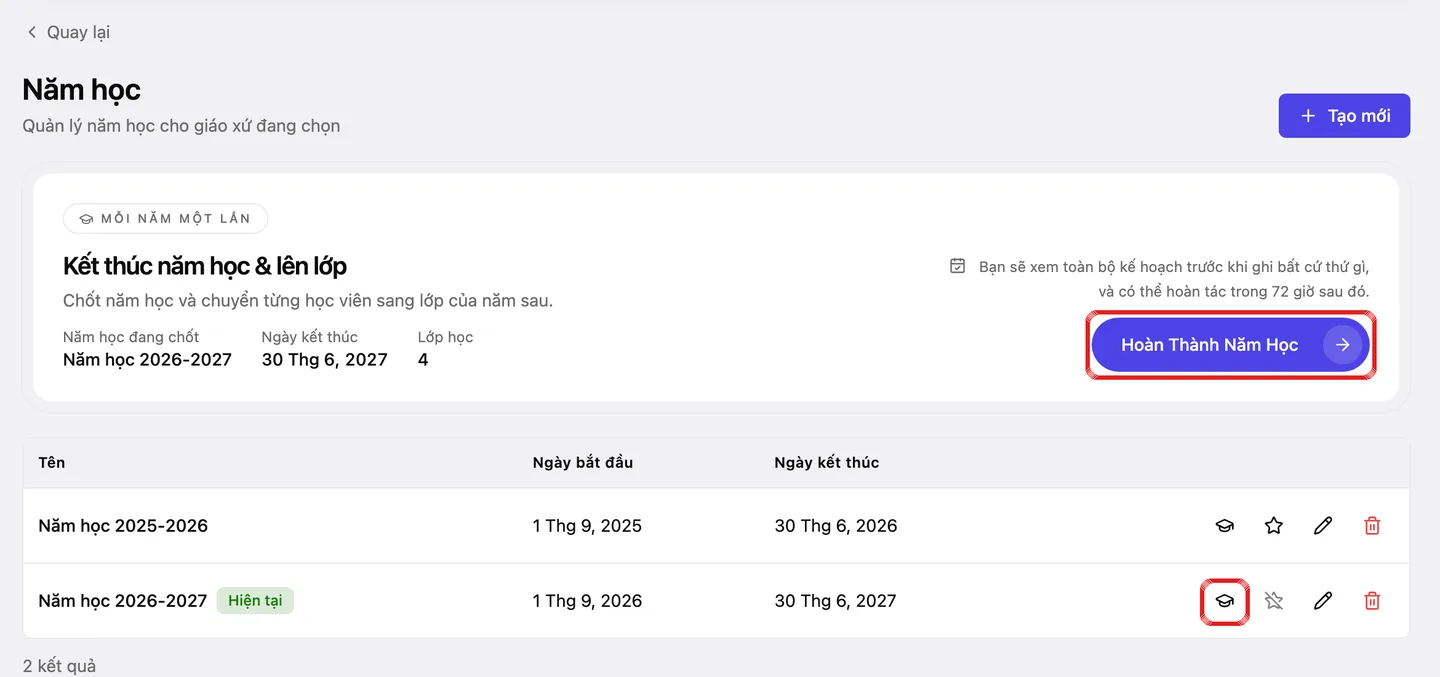This screenshot has width=1440, height=677.
Task: Click the Ngày kết thúc column header
Action: click(827, 462)
